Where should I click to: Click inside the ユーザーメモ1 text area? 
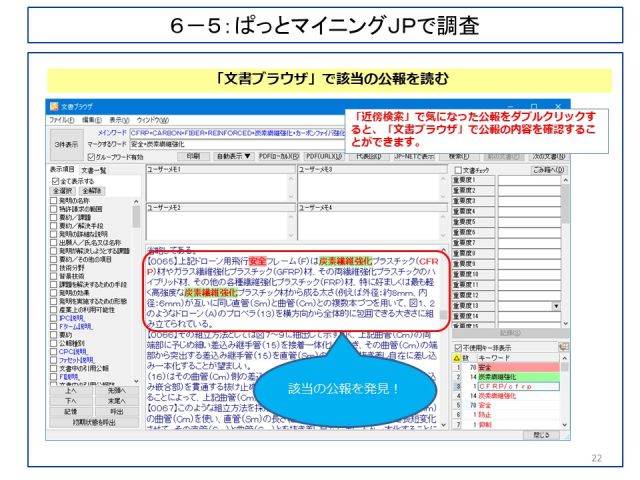coord(218,187)
